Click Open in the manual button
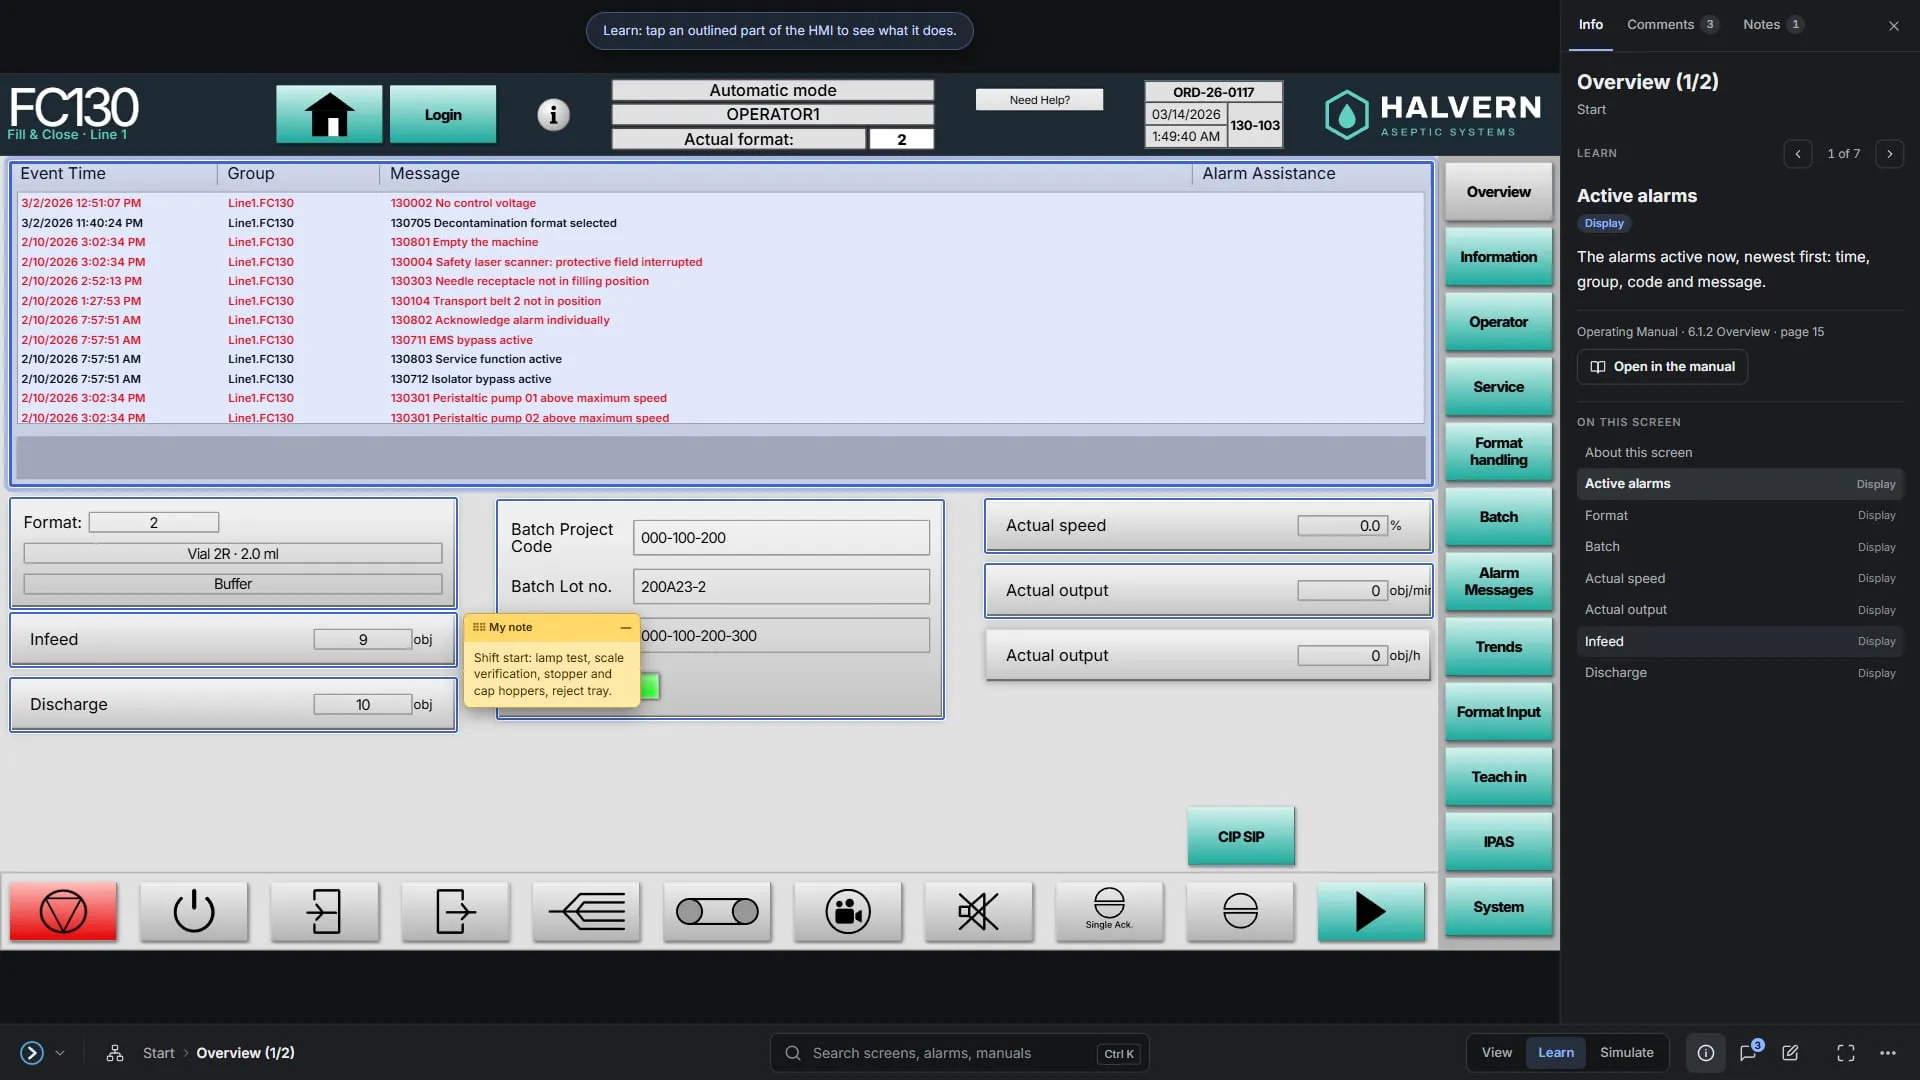This screenshot has width=1920, height=1080. pos(1662,366)
